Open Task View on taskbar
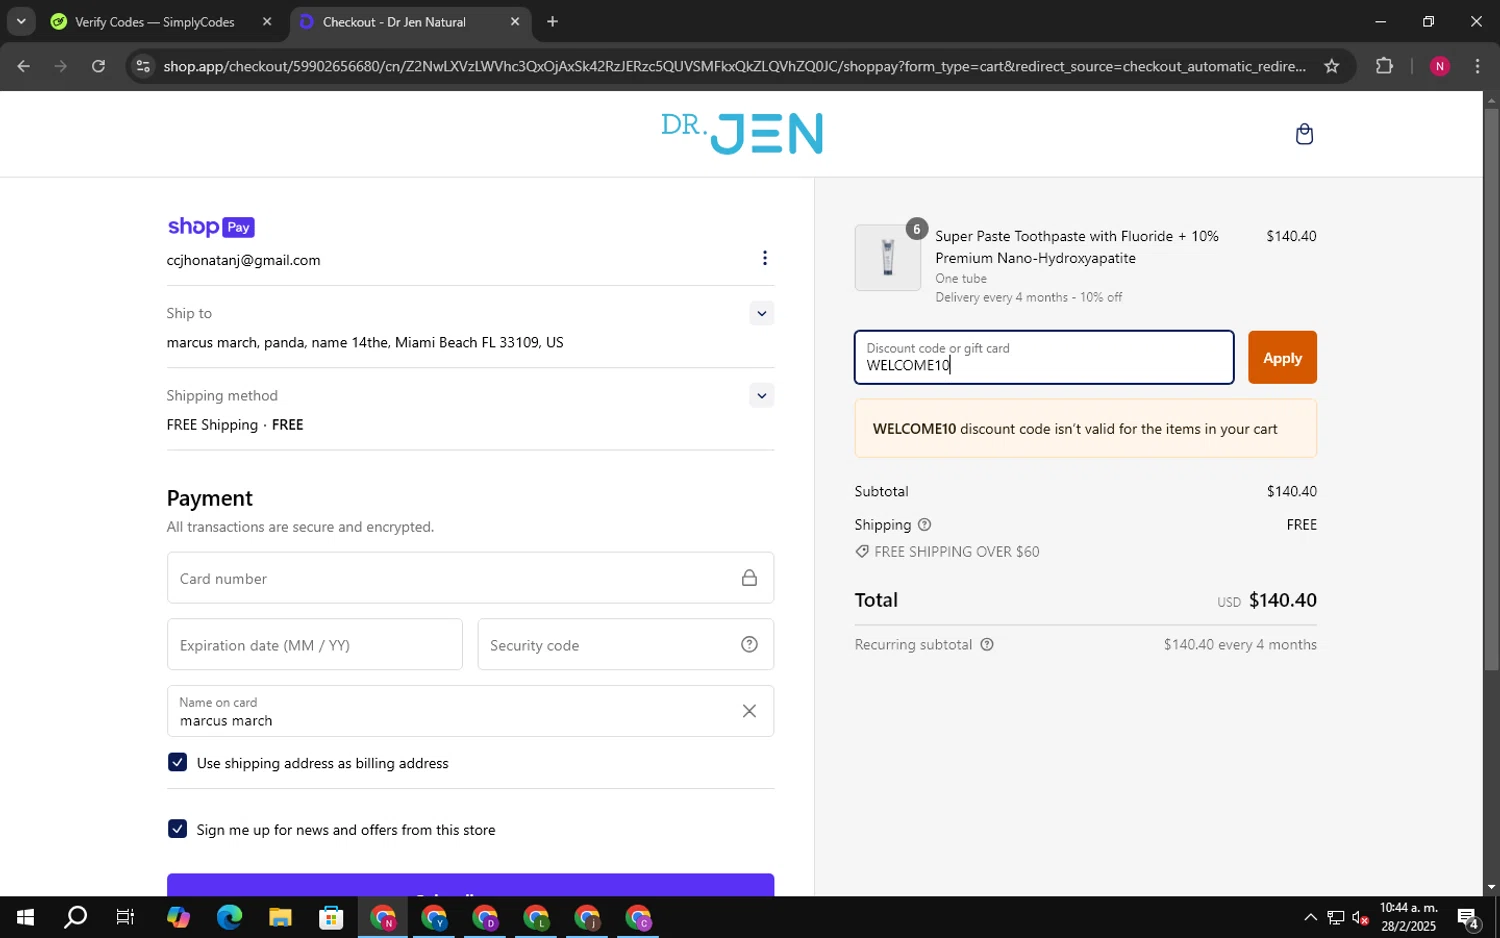The width and height of the screenshot is (1500, 938). [x=125, y=917]
